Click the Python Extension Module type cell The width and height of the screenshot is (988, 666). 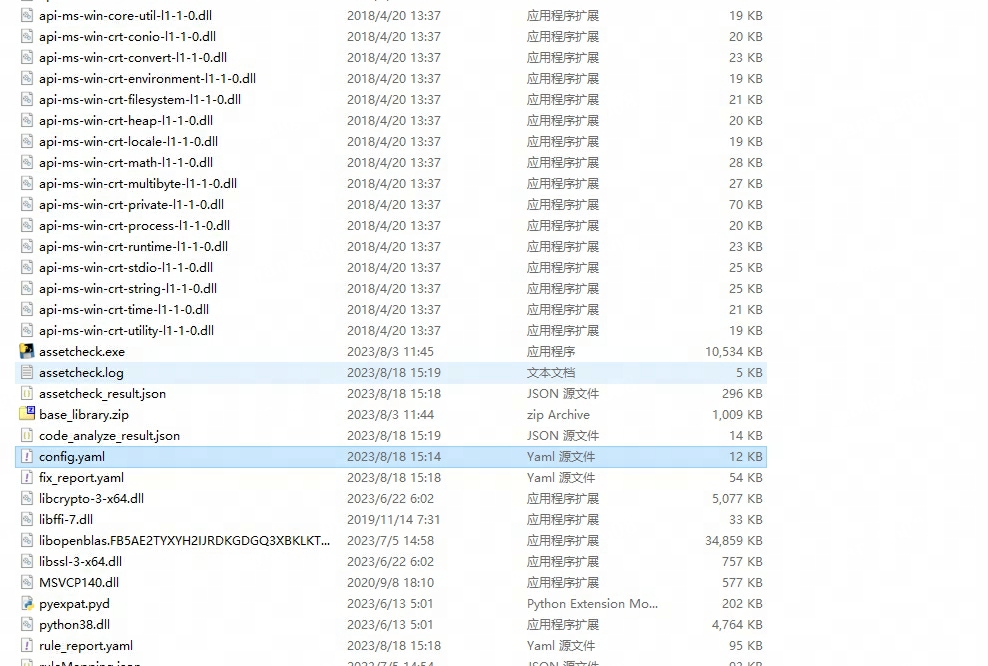tap(592, 603)
